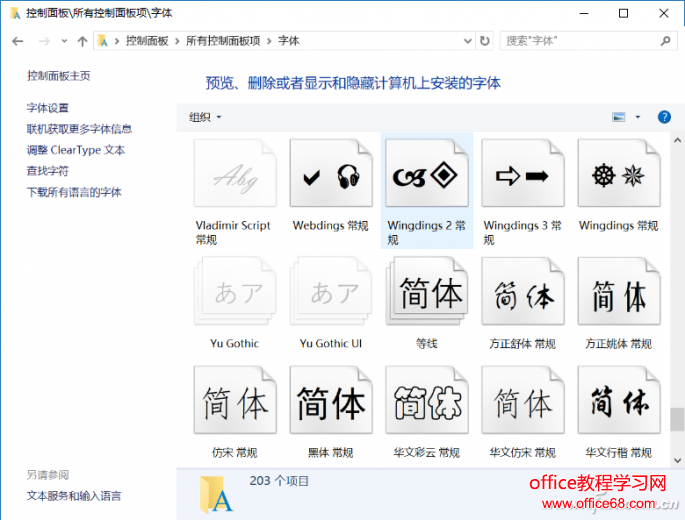Expand chevron after 控制面板 in address bar

177,41
